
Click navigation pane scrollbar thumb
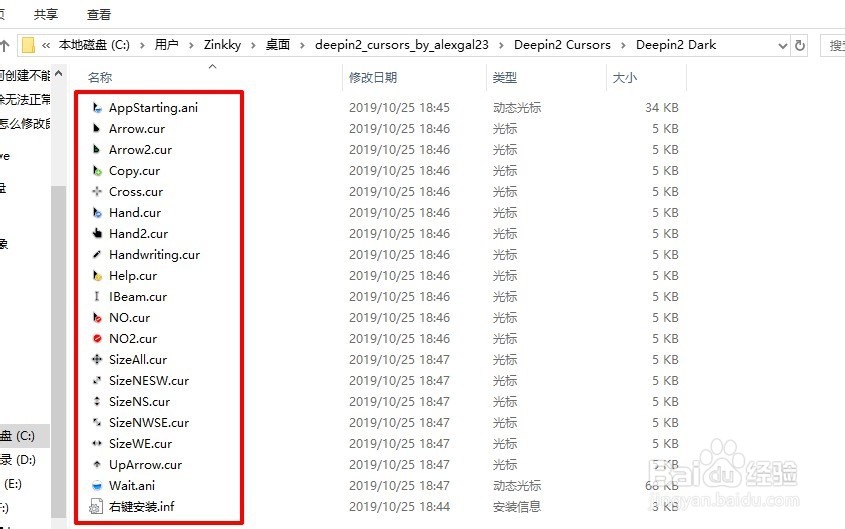point(58,350)
